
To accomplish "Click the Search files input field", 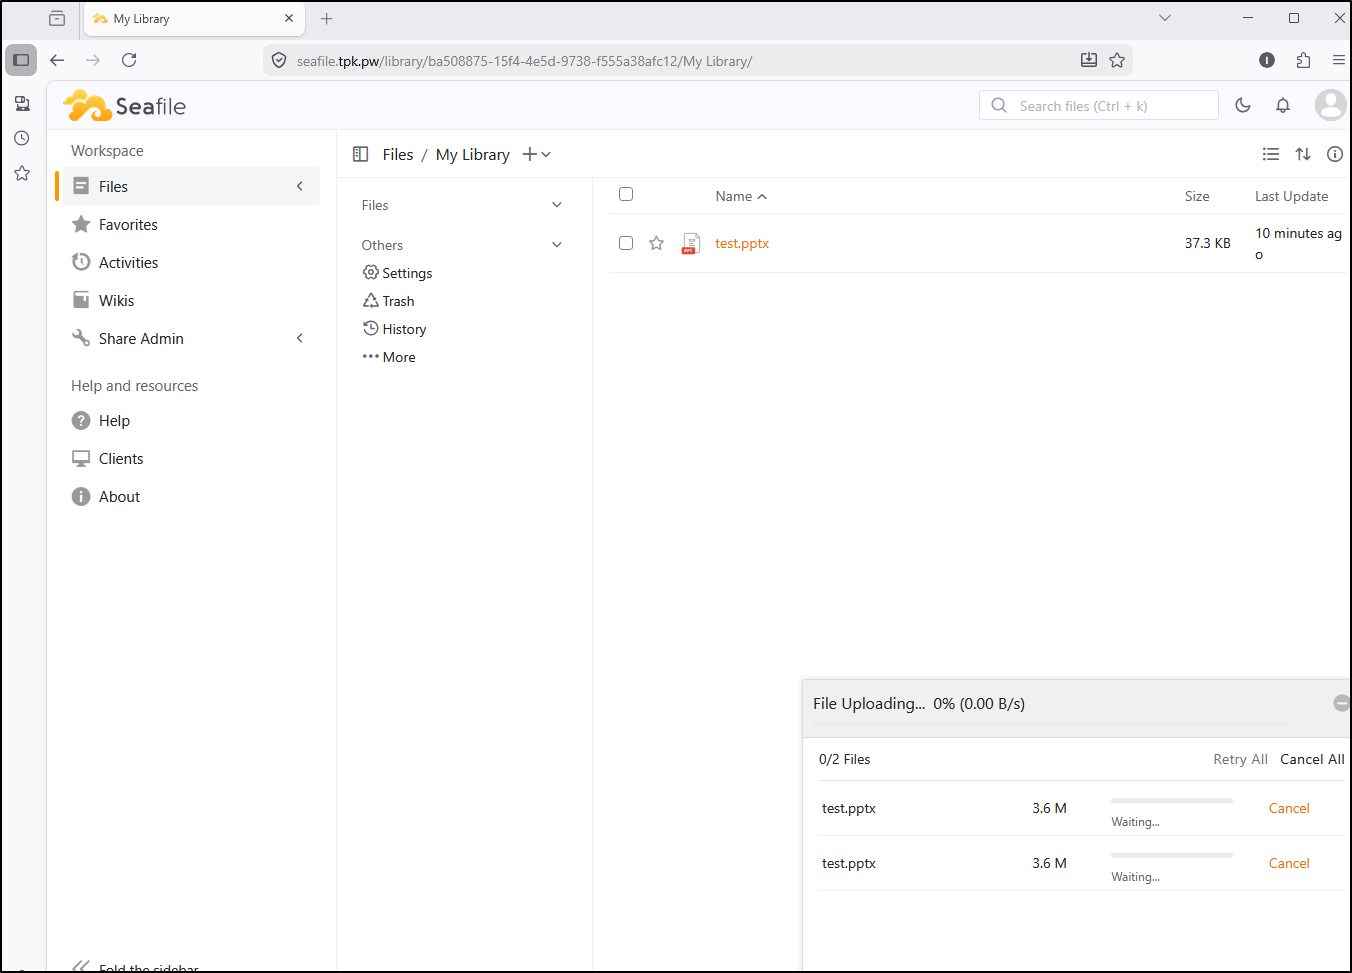I will click(1110, 106).
